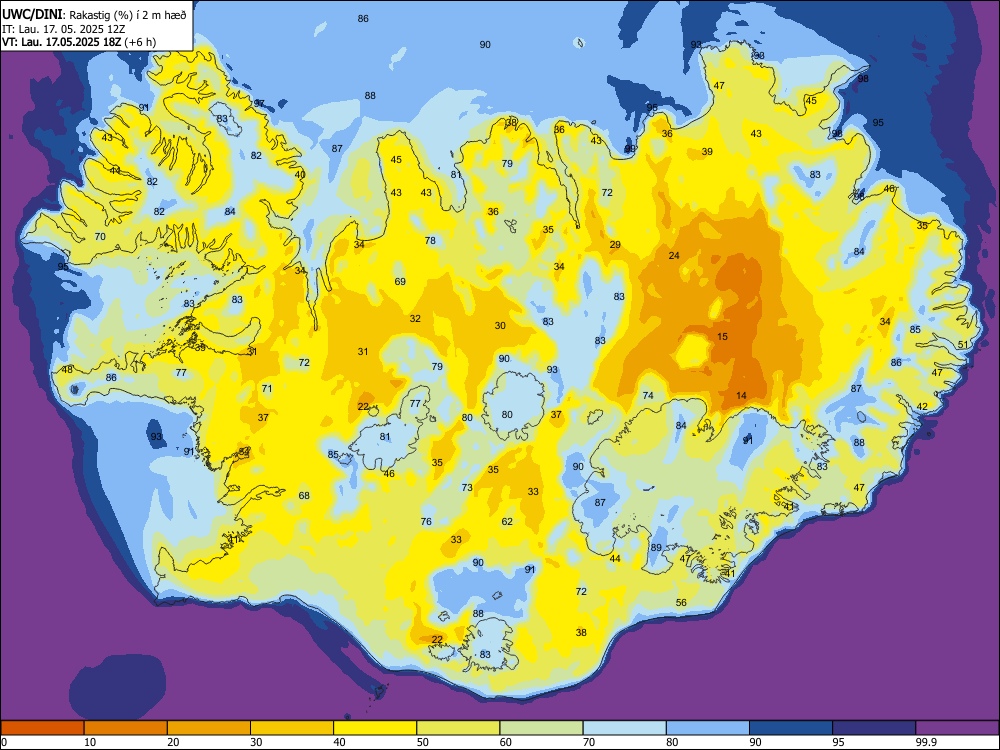Select the '20' legend scale label

[173, 742]
